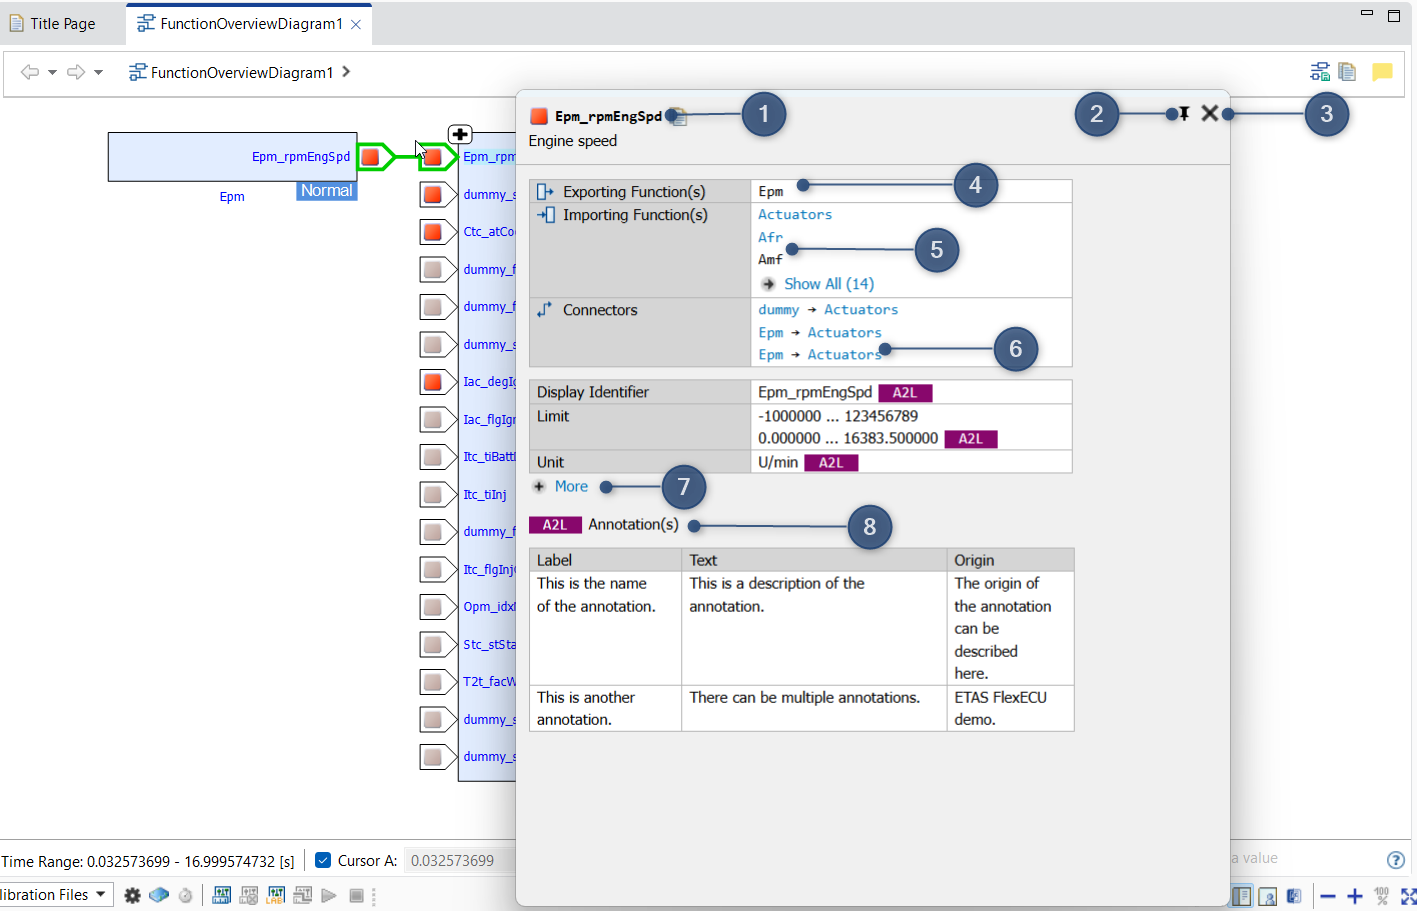Expand the block with the plus button
The image size is (1417, 911).
(x=460, y=134)
